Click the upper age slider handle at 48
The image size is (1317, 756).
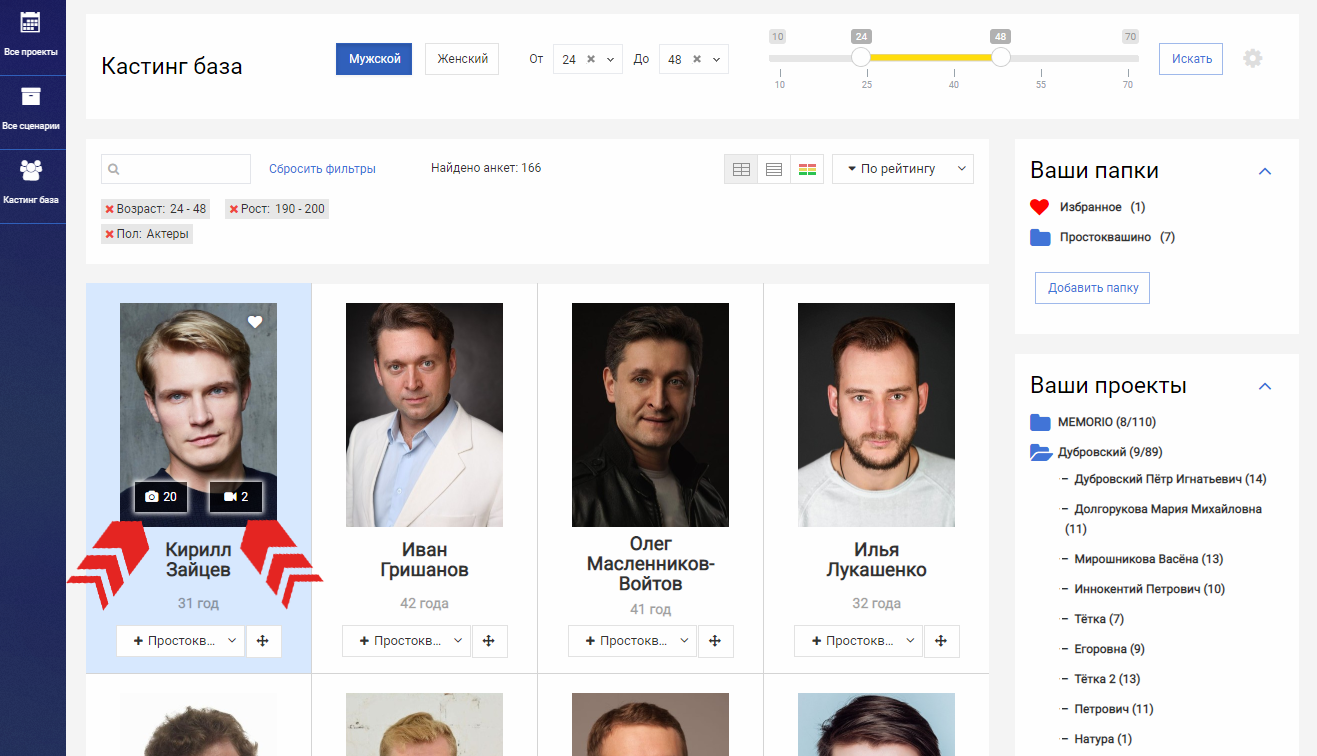pyautogui.click(x=1001, y=58)
